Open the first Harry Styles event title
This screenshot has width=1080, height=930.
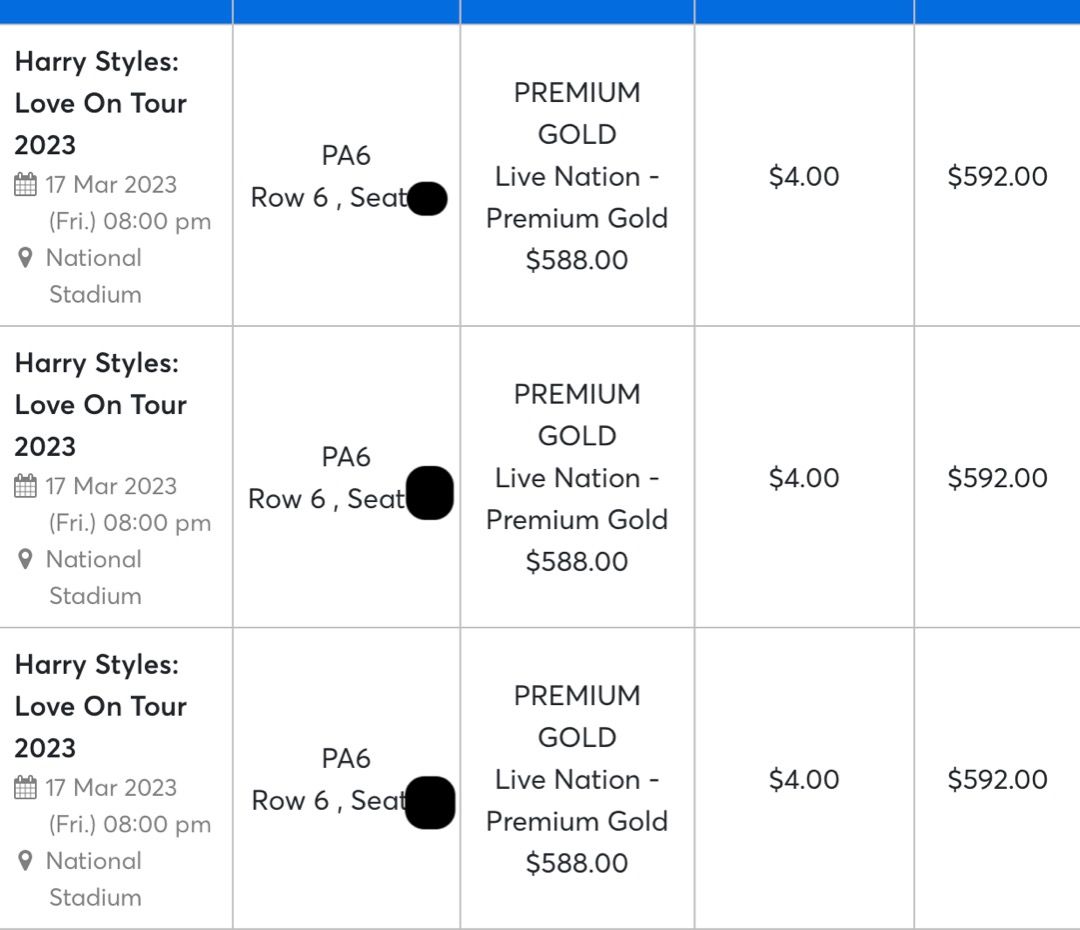101,103
